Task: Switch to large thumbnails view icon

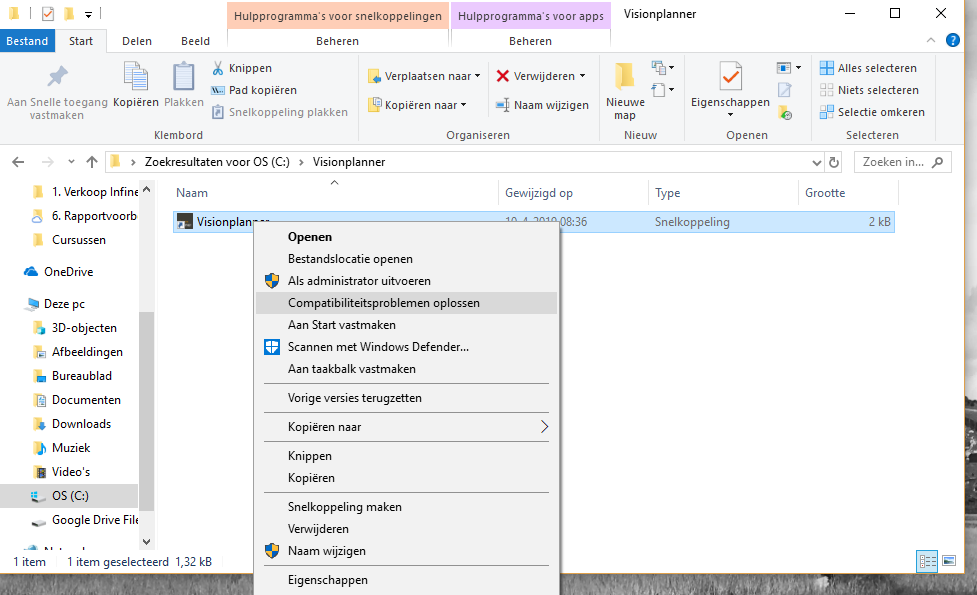Action: (949, 561)
